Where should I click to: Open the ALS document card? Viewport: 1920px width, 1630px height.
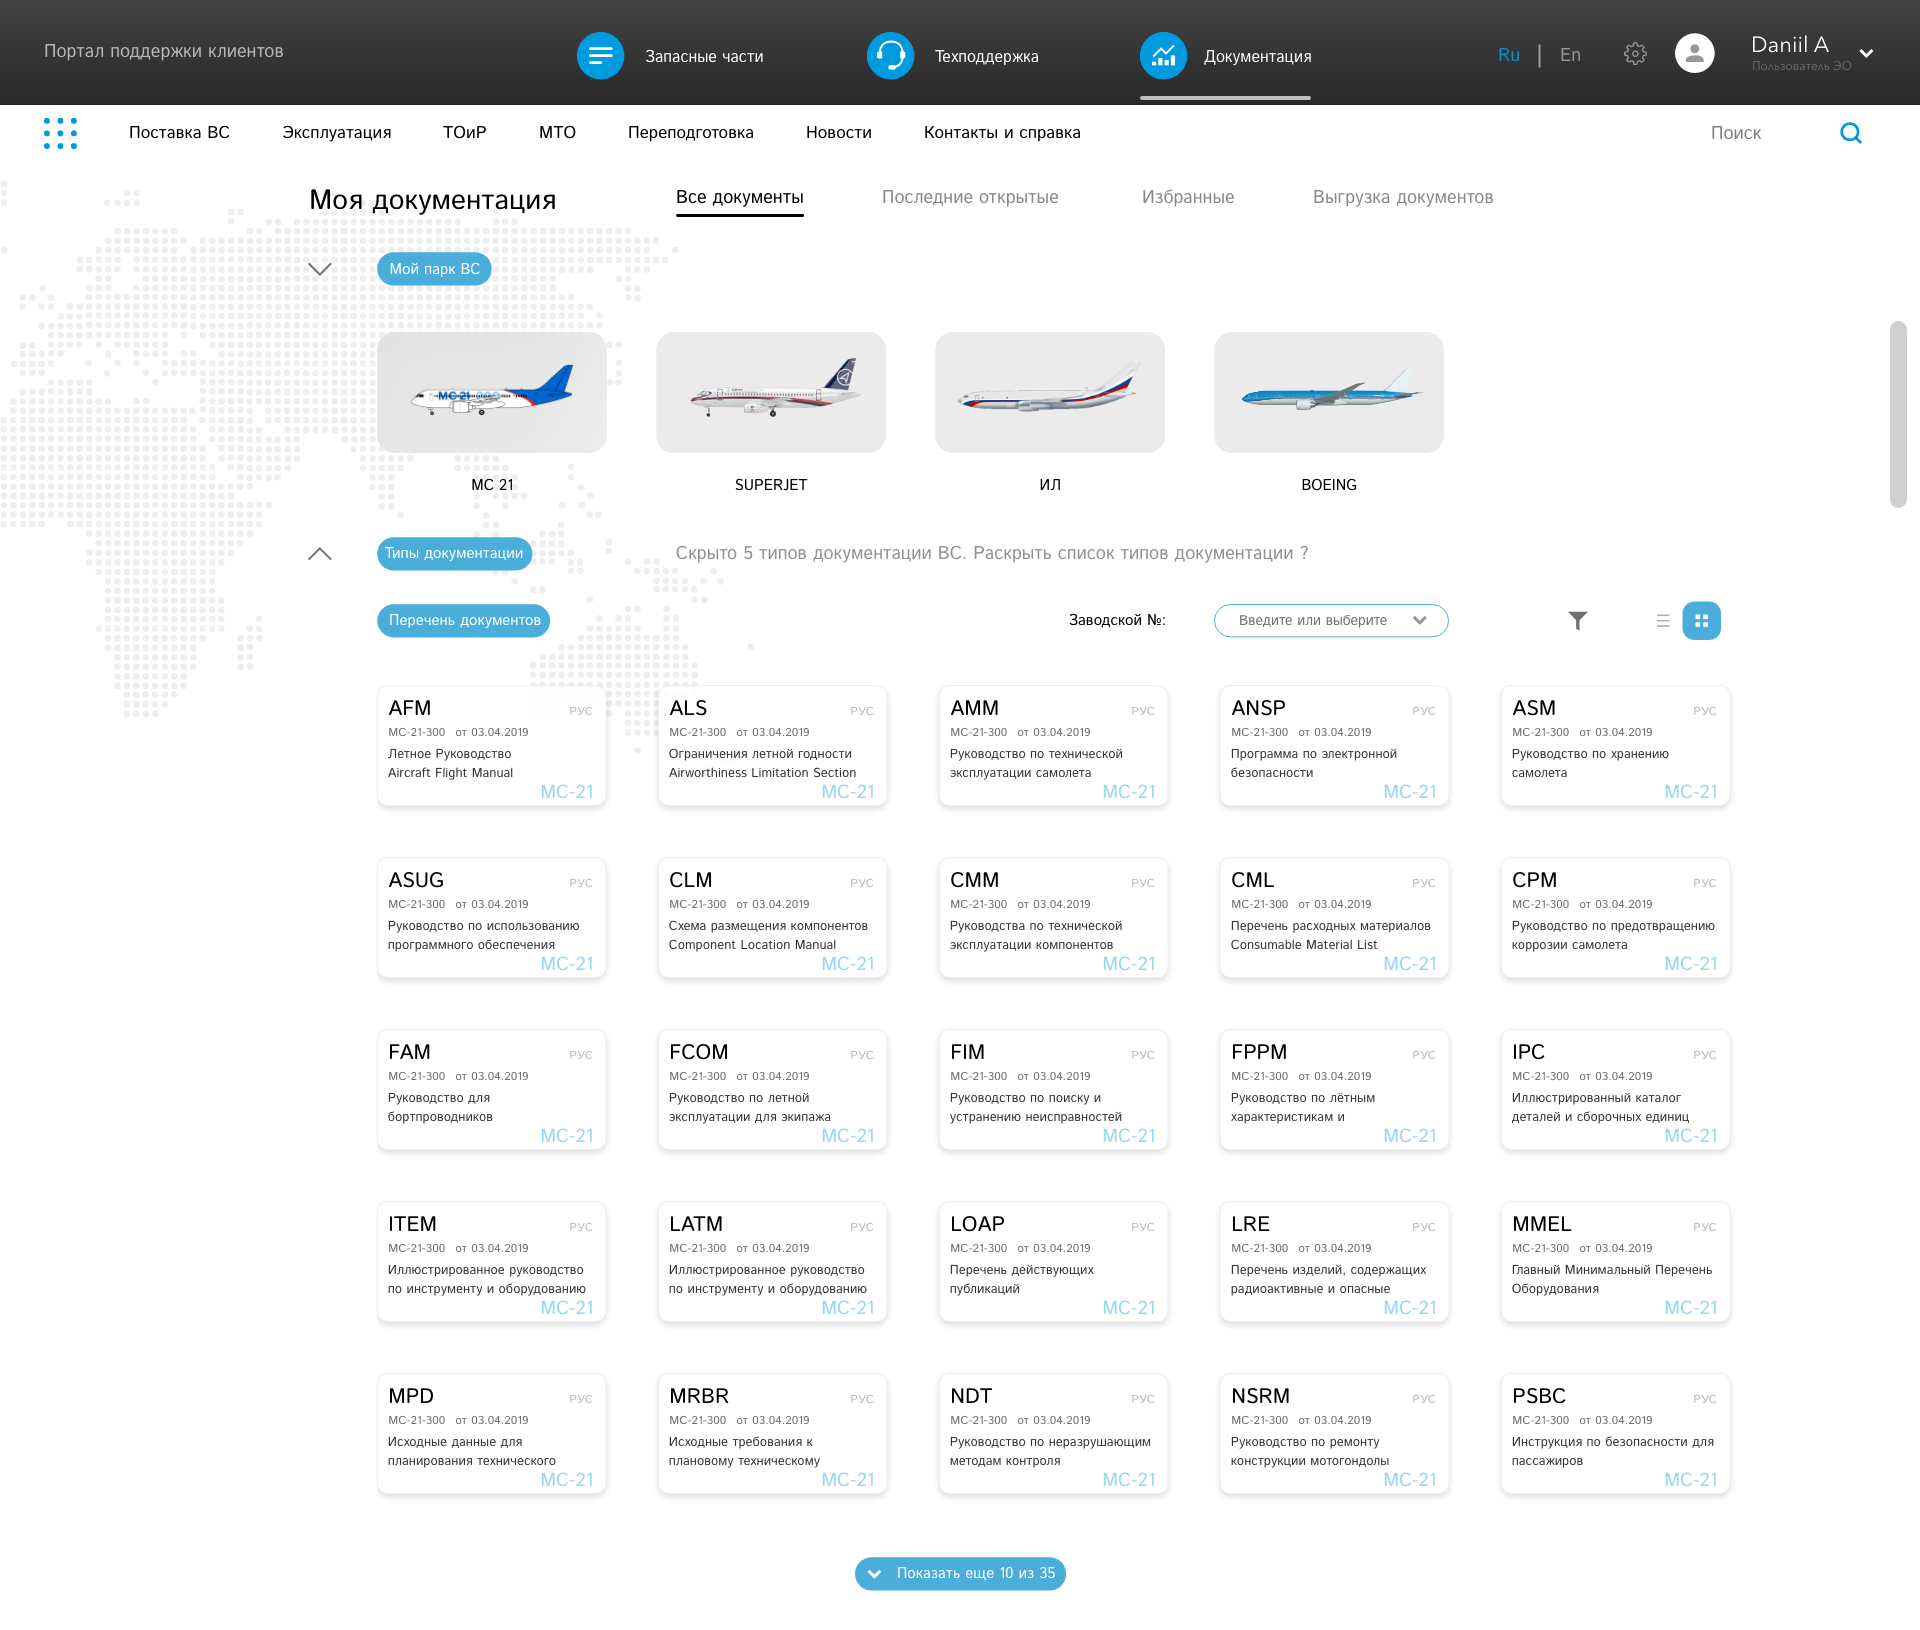pos(773,746)
